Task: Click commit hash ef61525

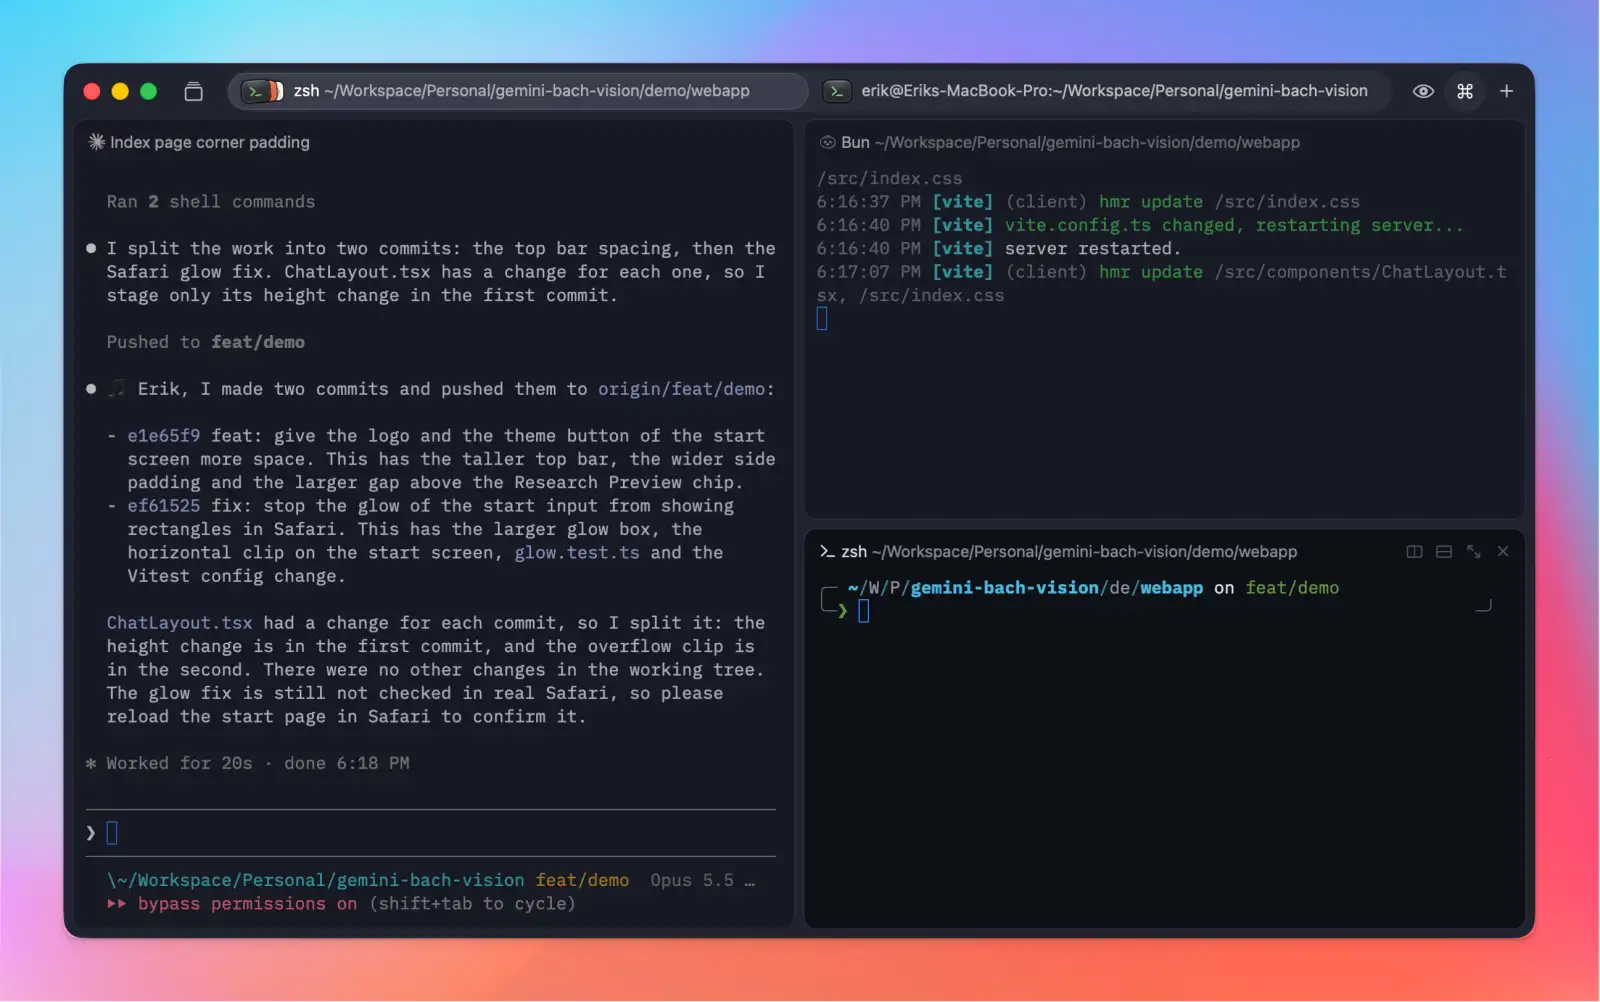Action: [164, 506]
